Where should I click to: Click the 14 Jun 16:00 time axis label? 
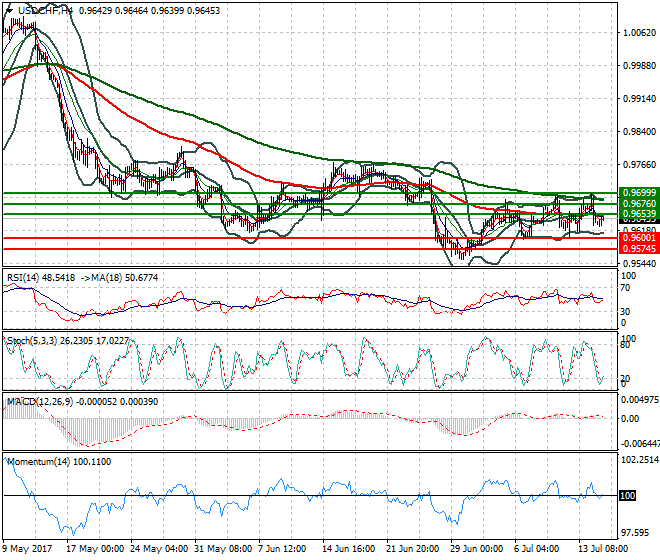[349, 549]
